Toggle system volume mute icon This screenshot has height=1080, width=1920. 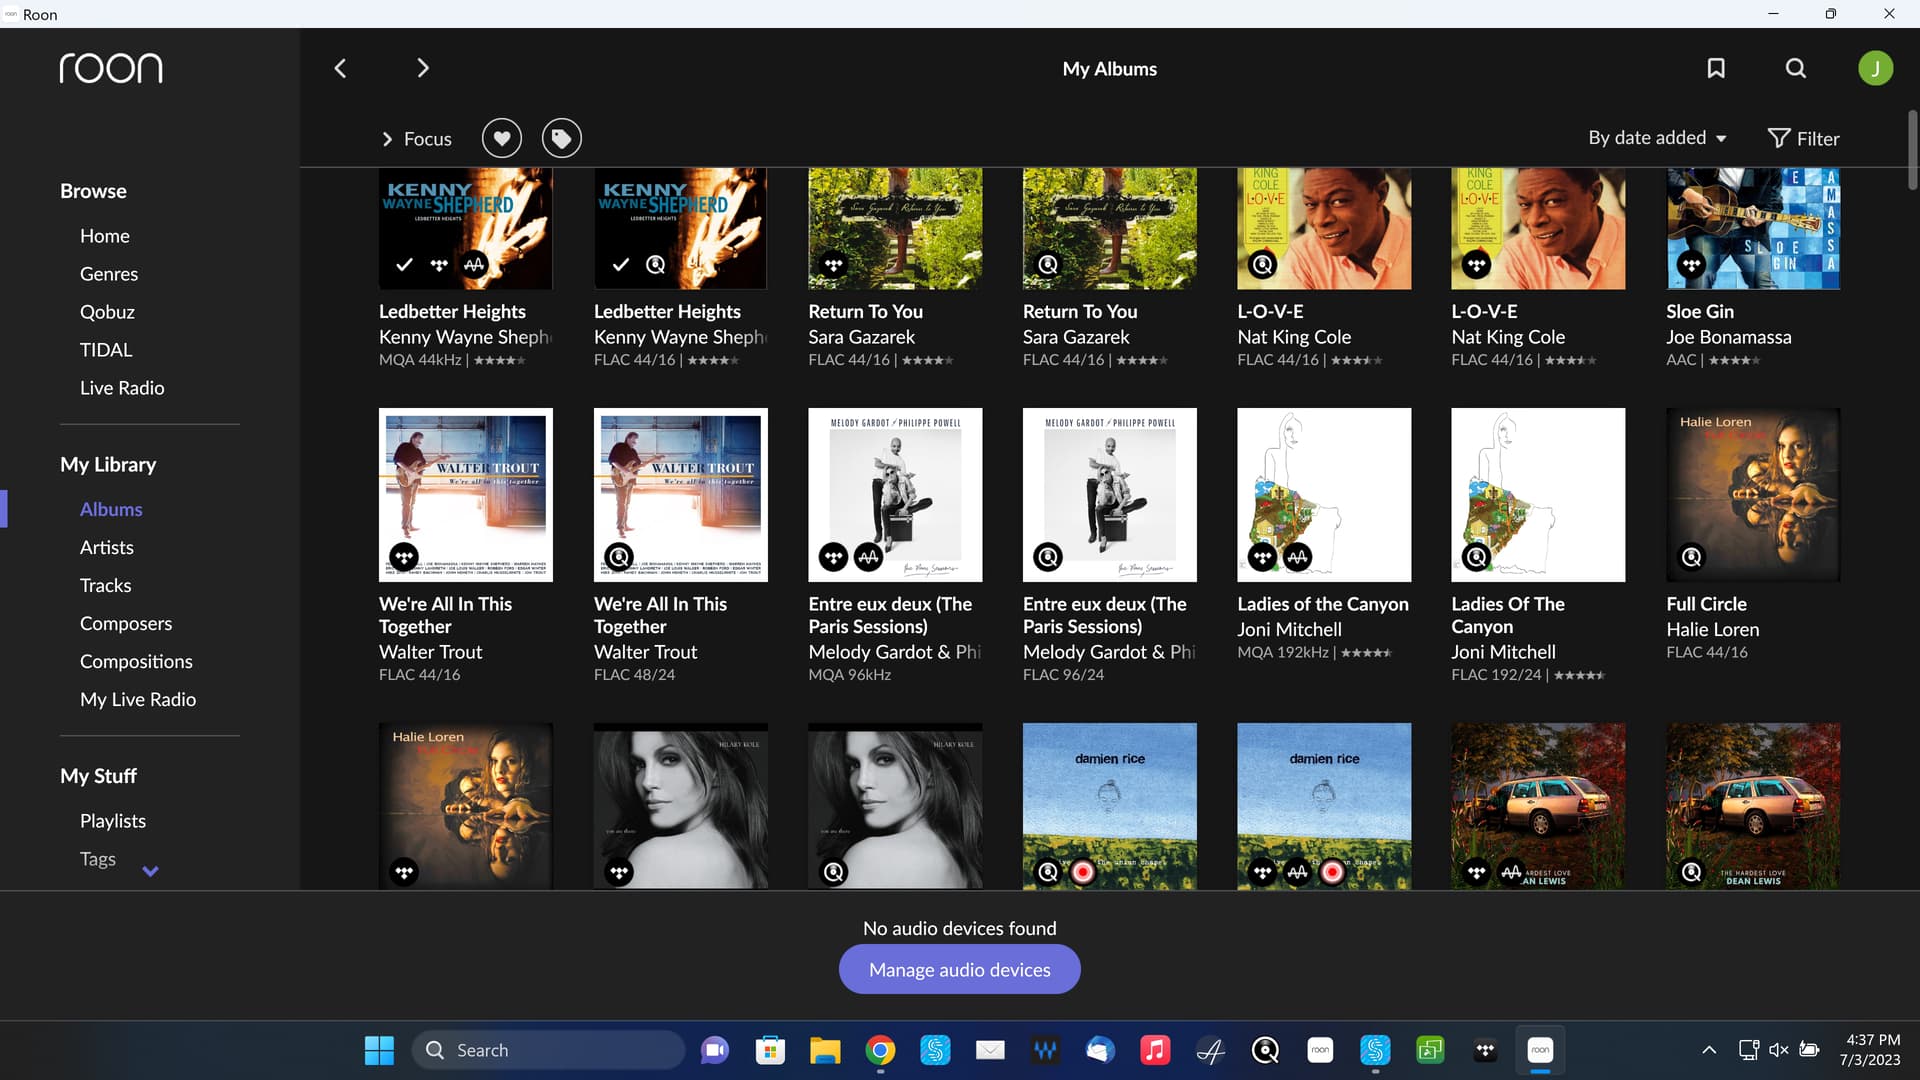point(1778,1050)
